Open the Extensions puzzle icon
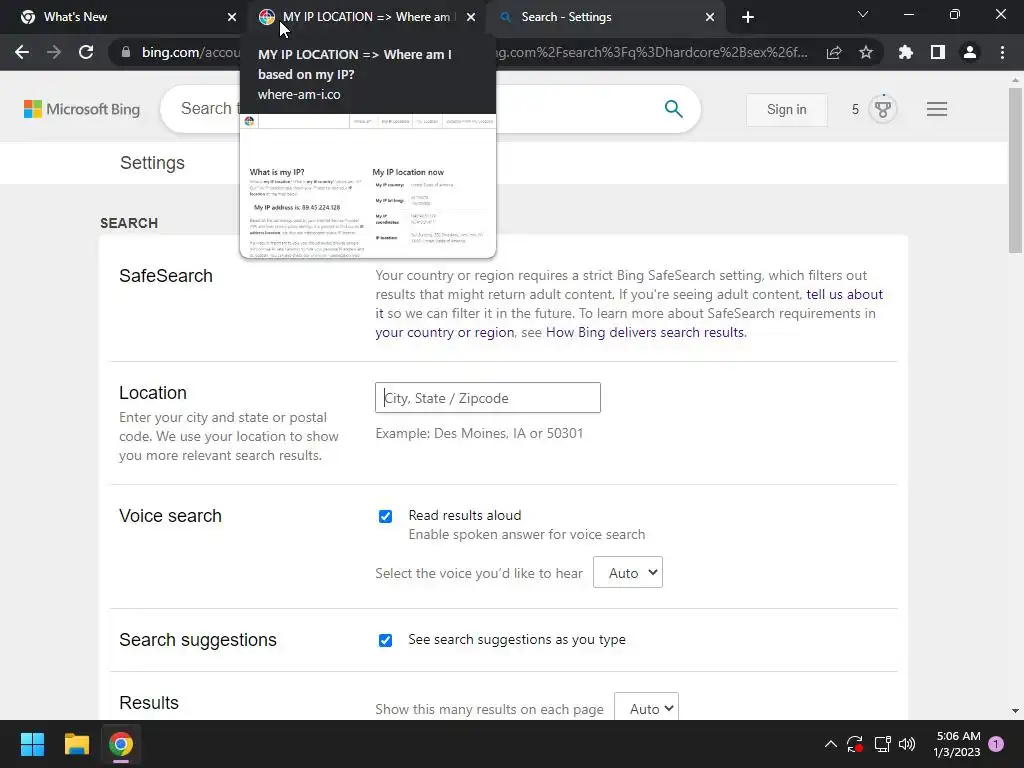The image size is (1024, 768). (x=906, y=52)
